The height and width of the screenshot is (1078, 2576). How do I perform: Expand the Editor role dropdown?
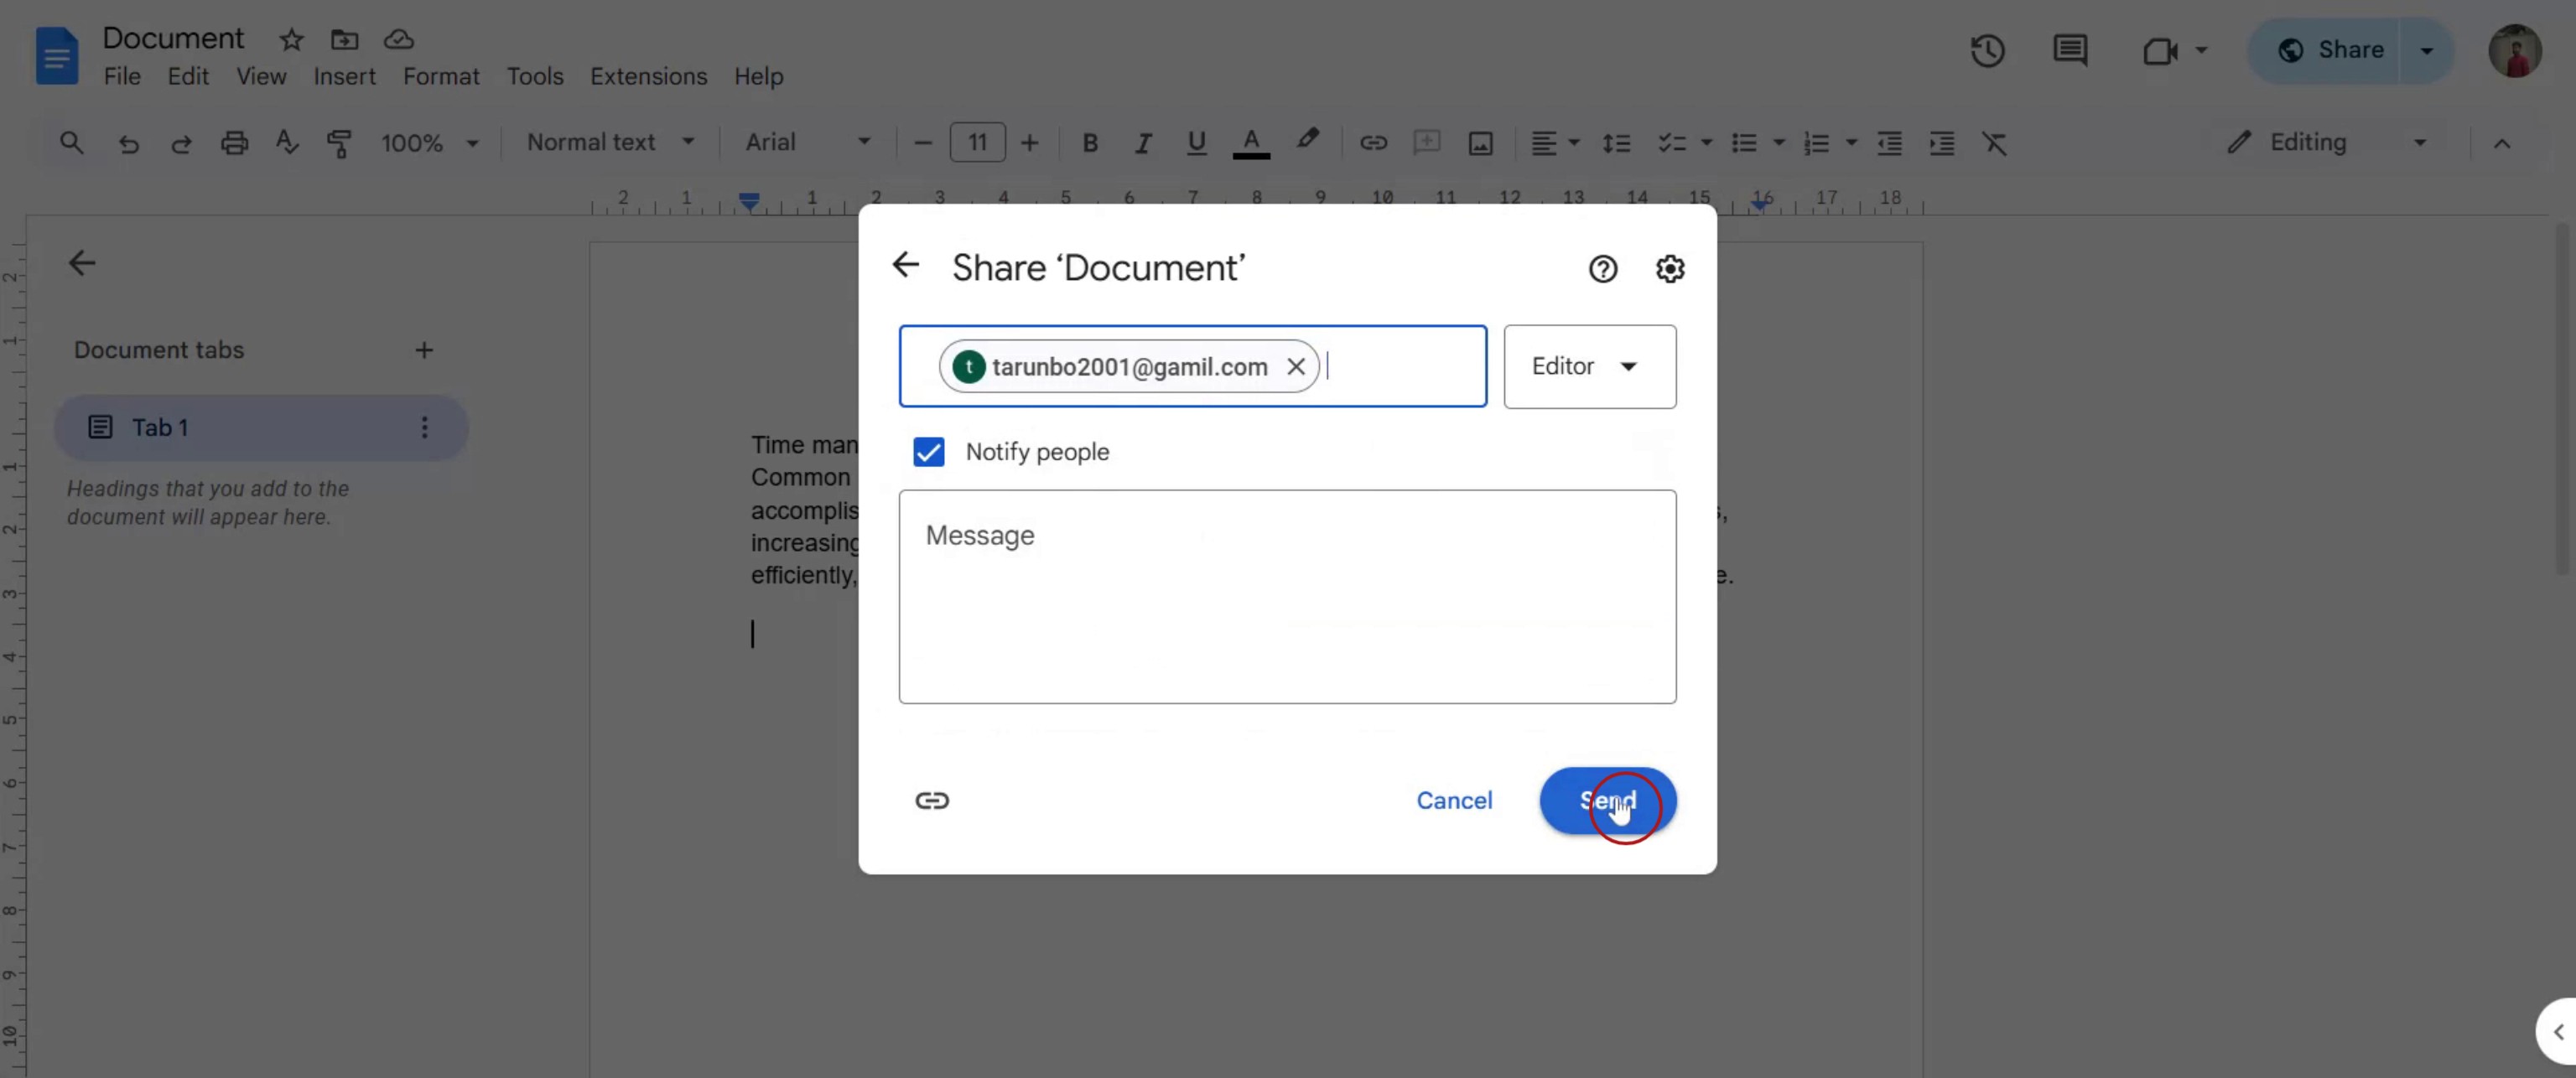tap(1588, 367)
